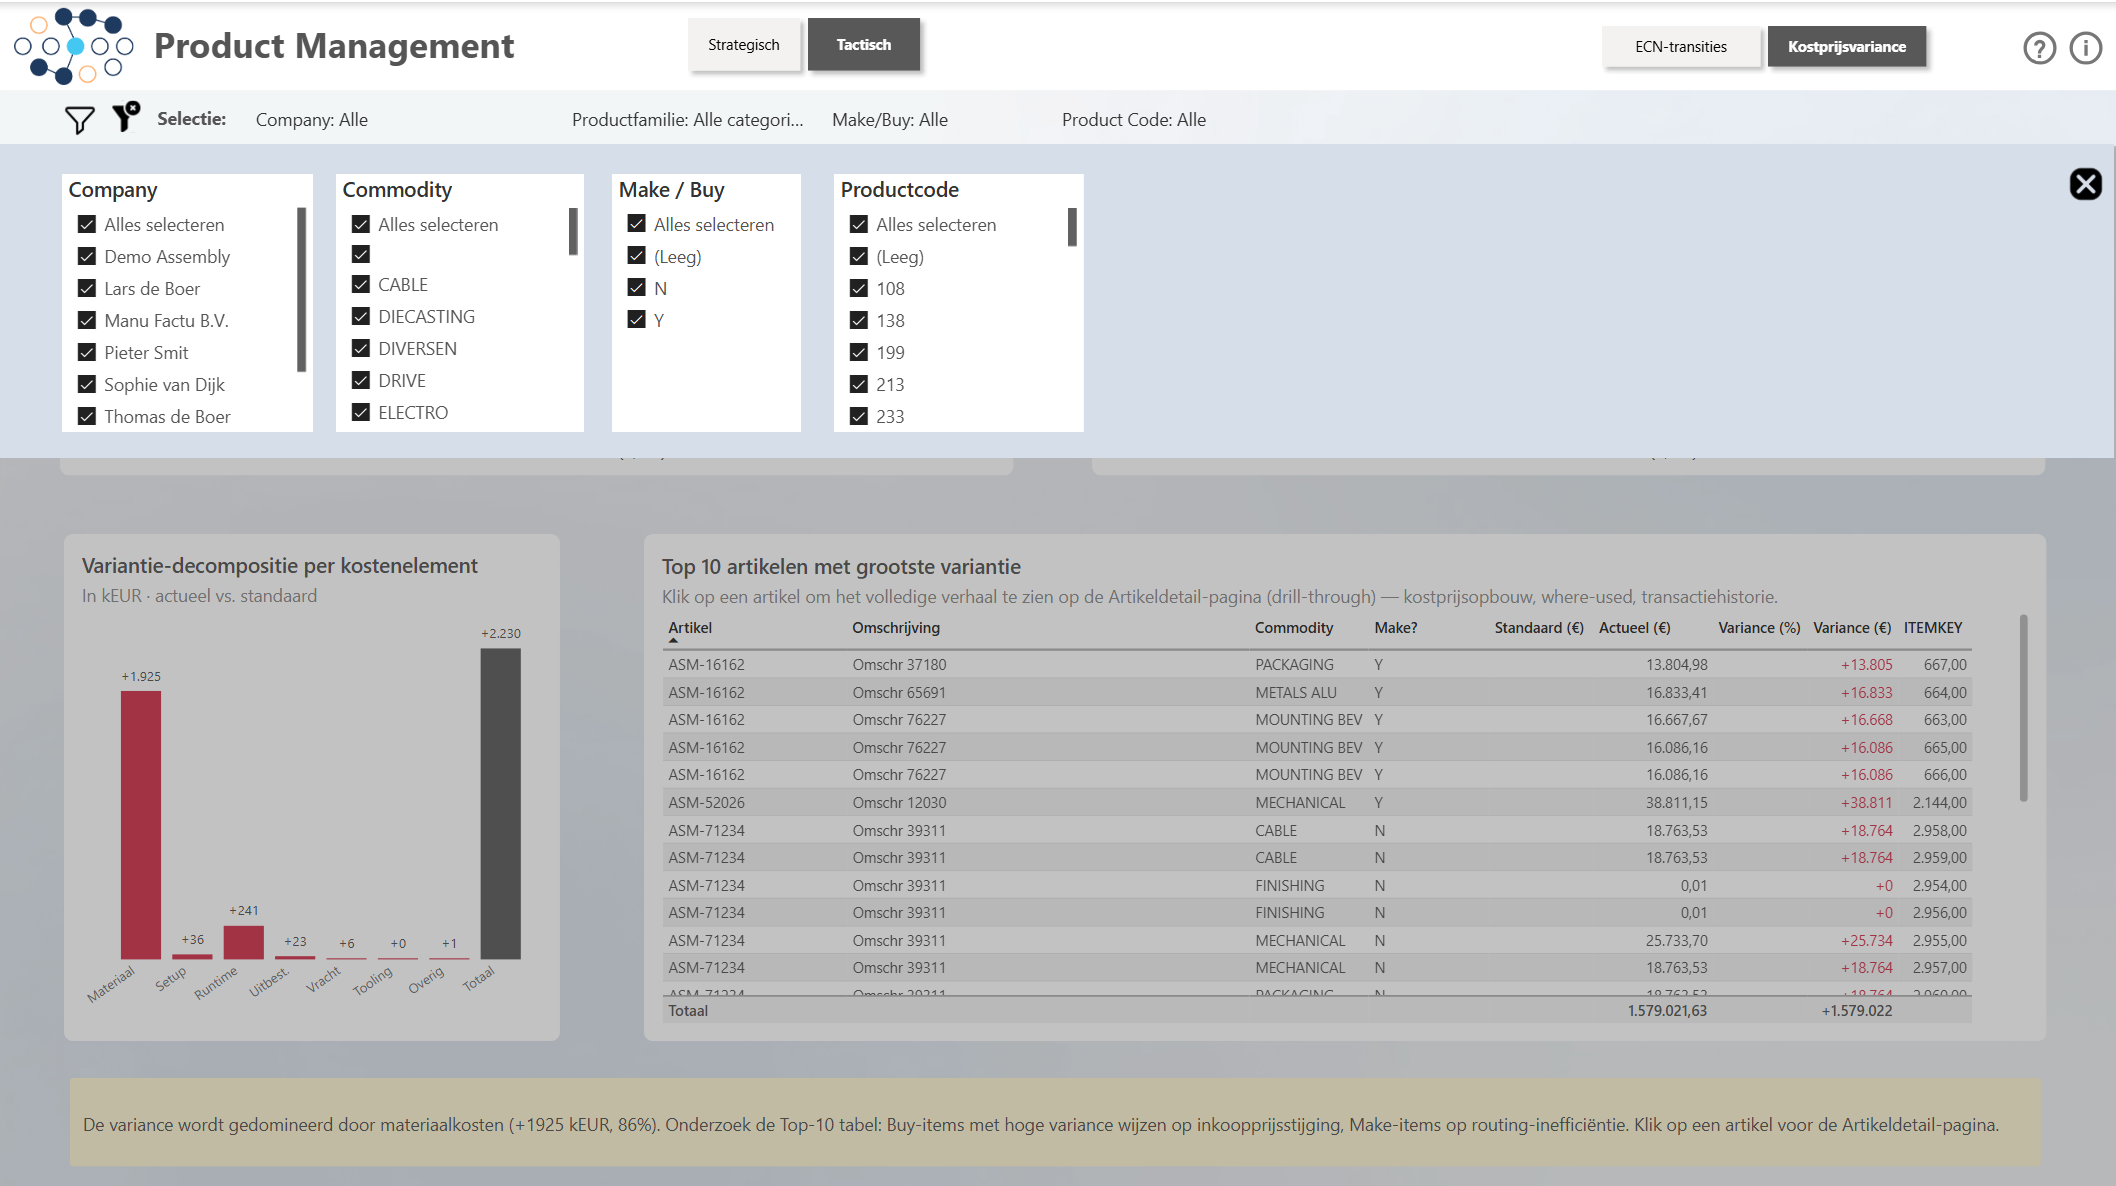The height and width of the screenshot is (1186, 2116).
Task: Toggle the Thomas de Boer checkbox
Action: point(87,417)
